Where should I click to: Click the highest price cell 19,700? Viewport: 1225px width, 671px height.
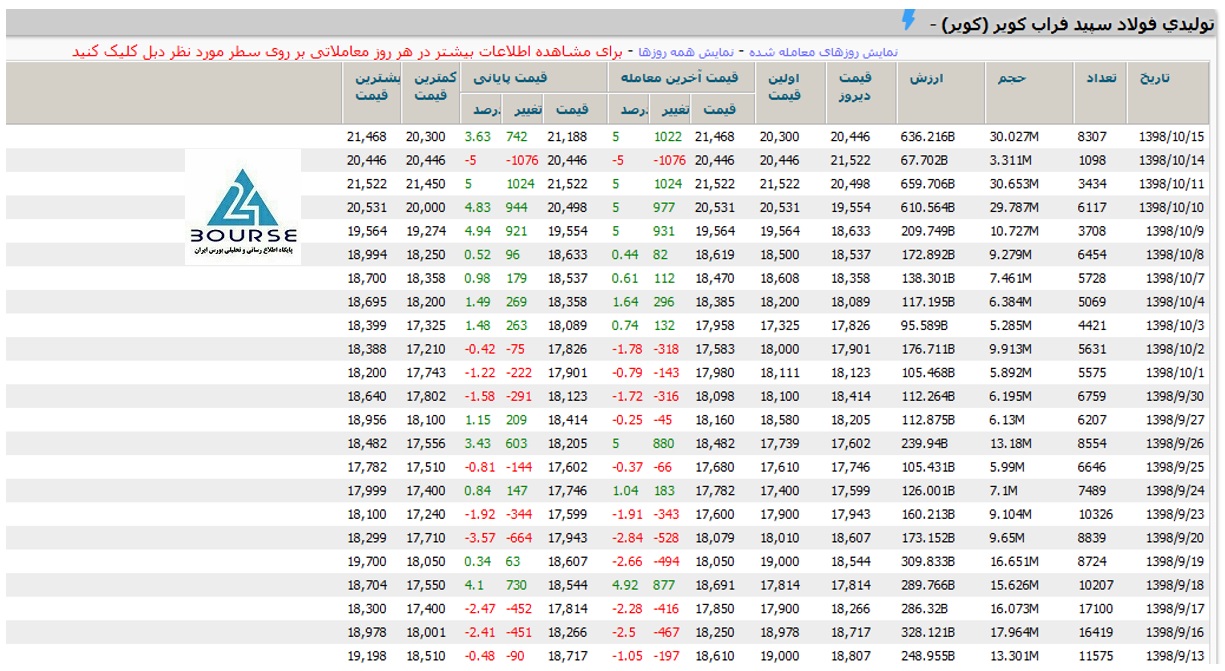tap(367, 561)
